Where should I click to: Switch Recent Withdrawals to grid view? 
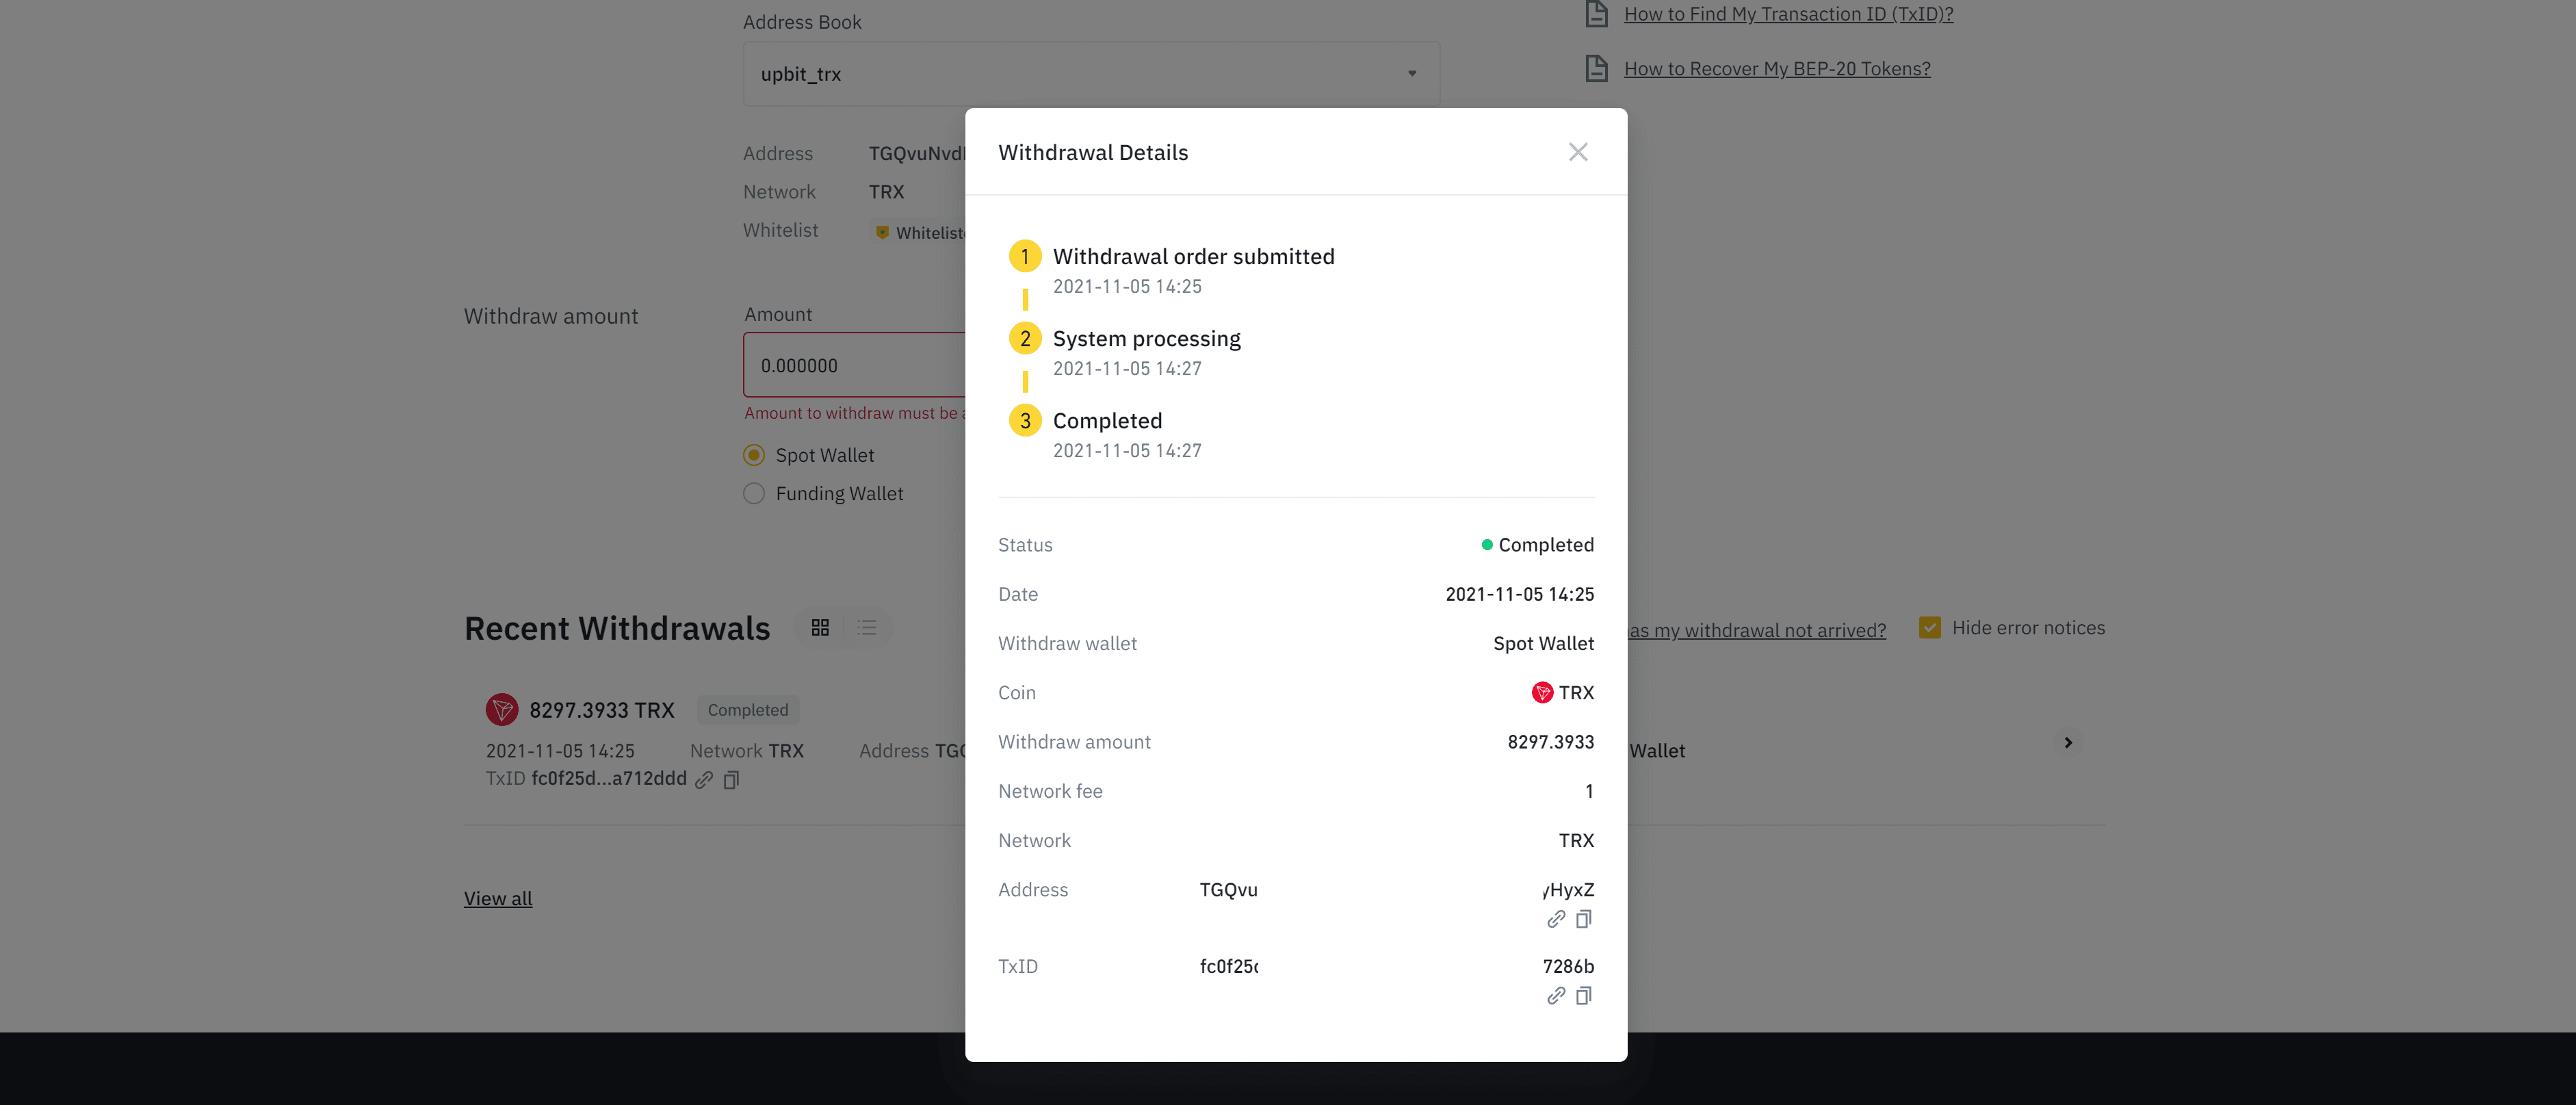pos(820,627)
